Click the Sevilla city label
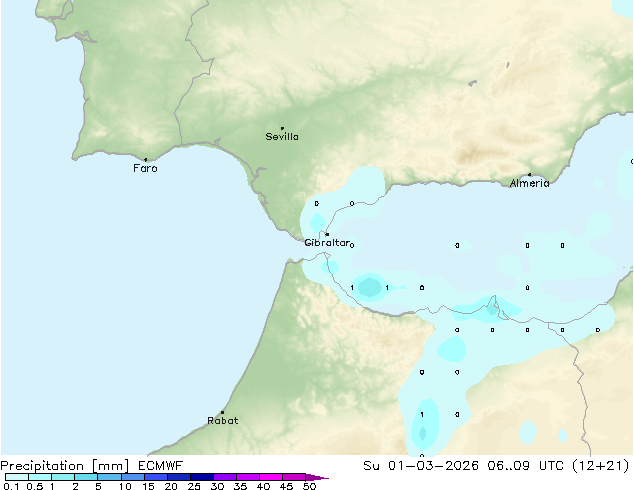Screen dimensions: 634x490 pos(282,137)
